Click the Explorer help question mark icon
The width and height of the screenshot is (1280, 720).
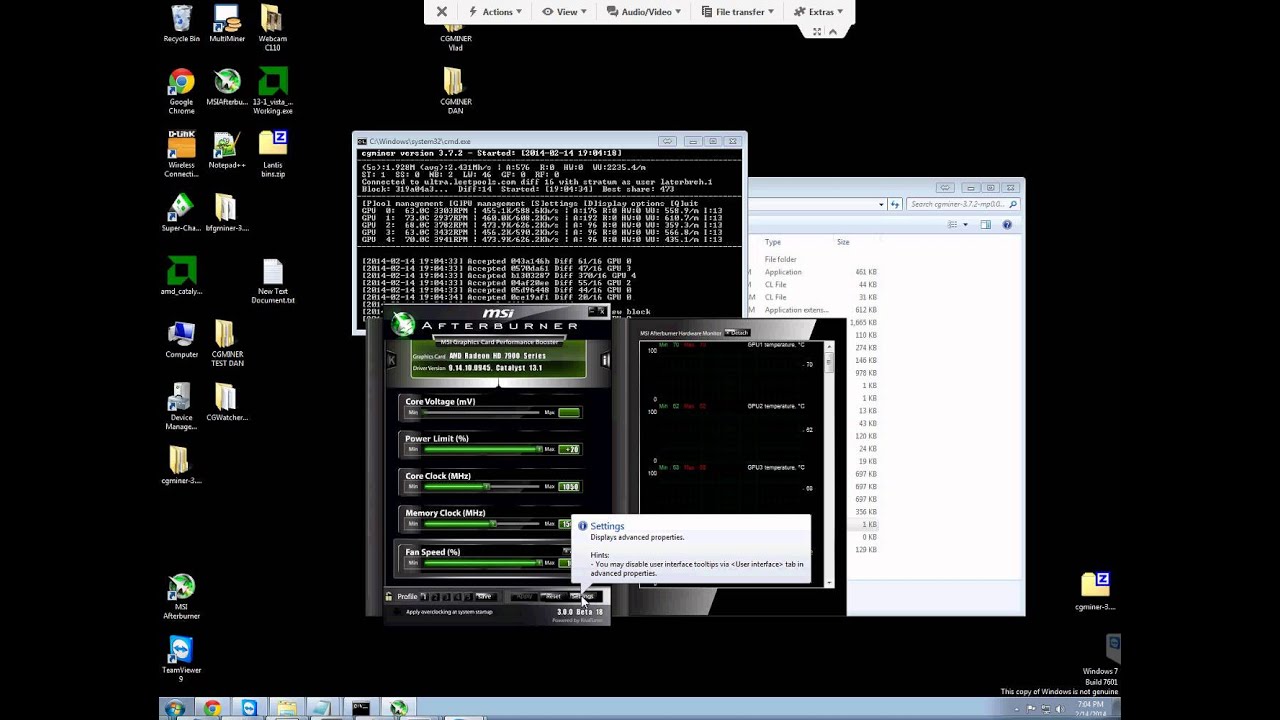tap(1007, 225)
